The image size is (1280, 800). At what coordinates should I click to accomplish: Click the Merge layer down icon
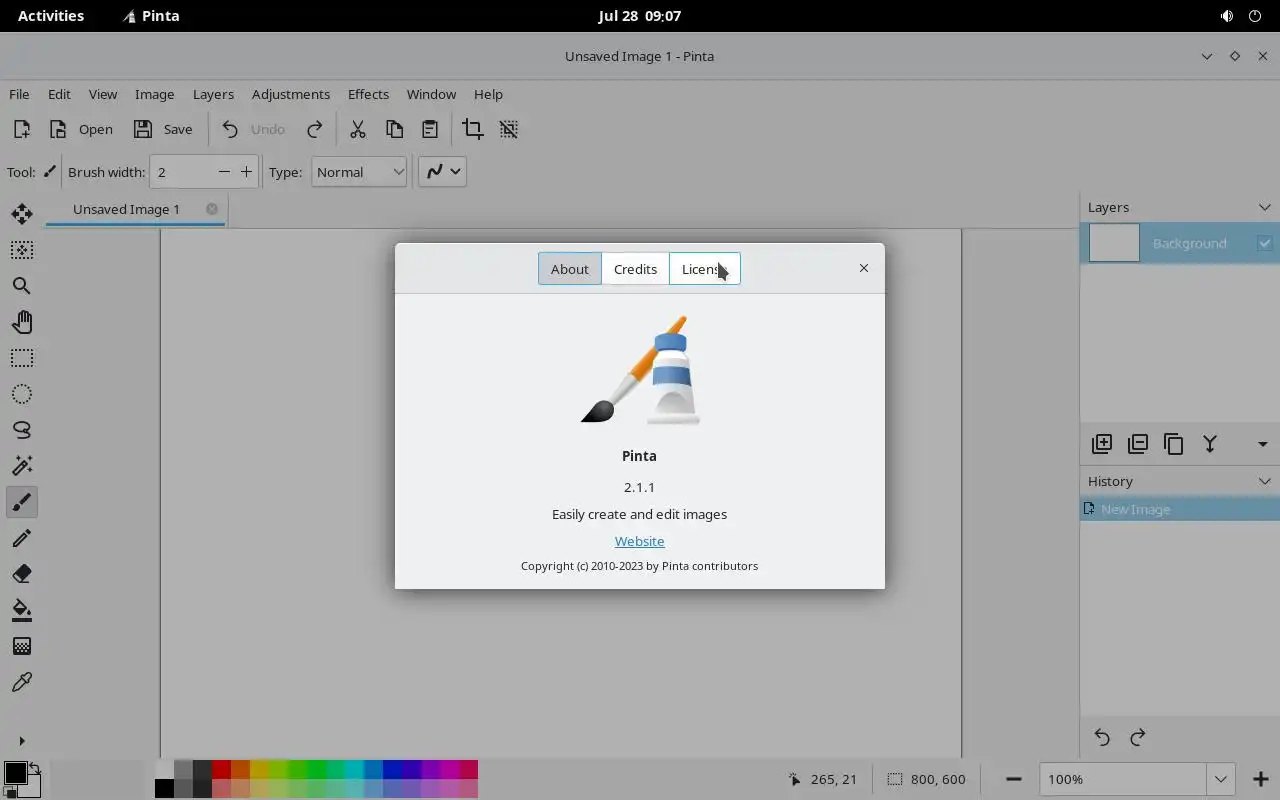tap(1210, 444)
